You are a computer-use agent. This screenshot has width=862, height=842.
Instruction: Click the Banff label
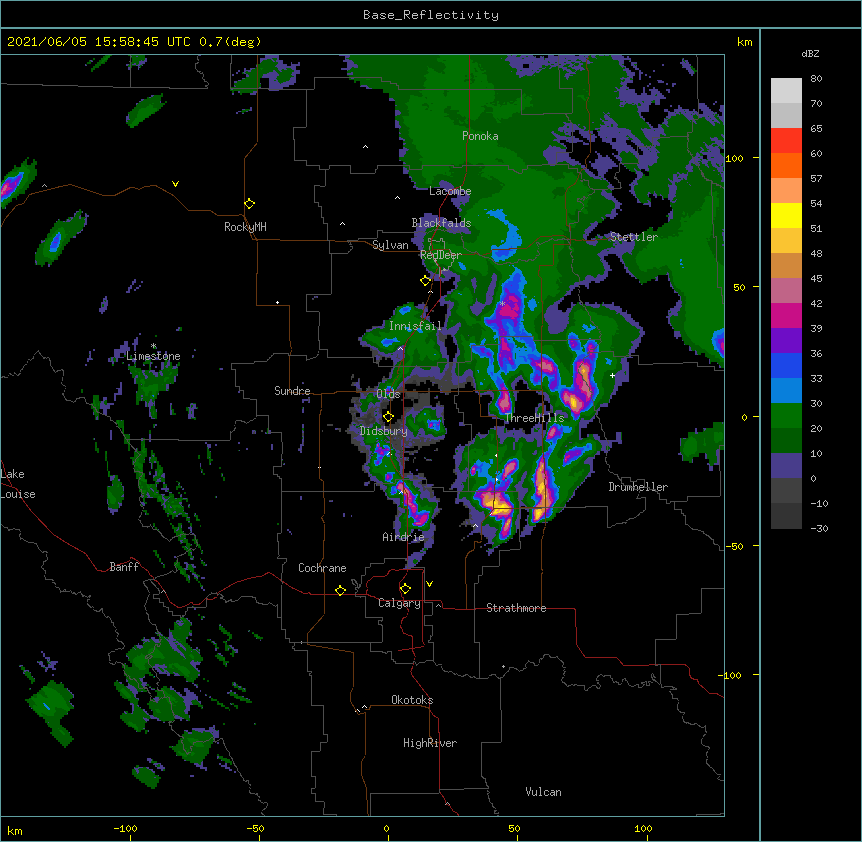coord(124,567)
